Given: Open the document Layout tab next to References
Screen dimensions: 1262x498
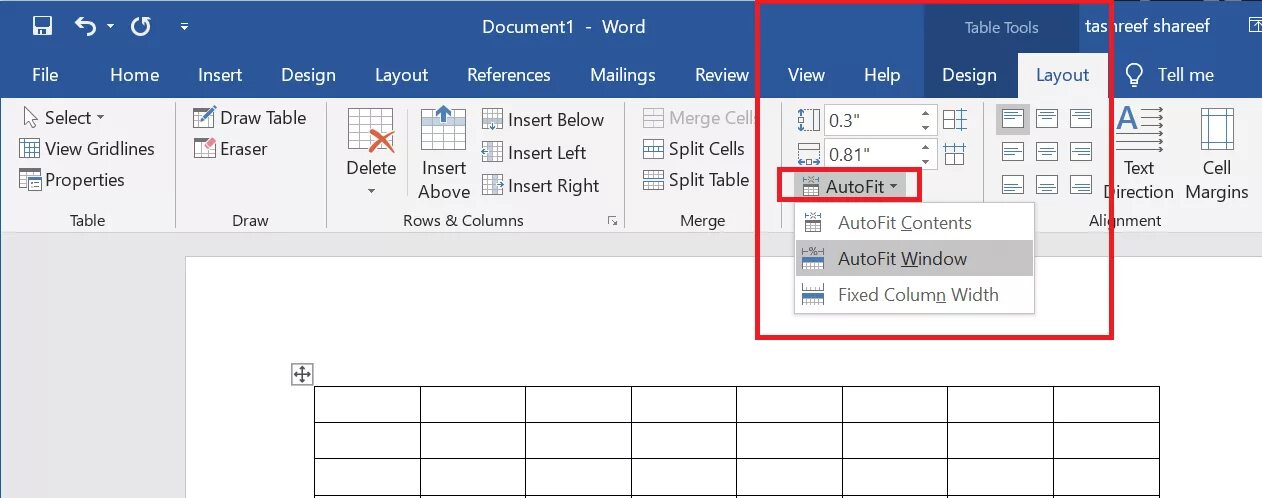Looking at the screenshot, I should point(401,75).
